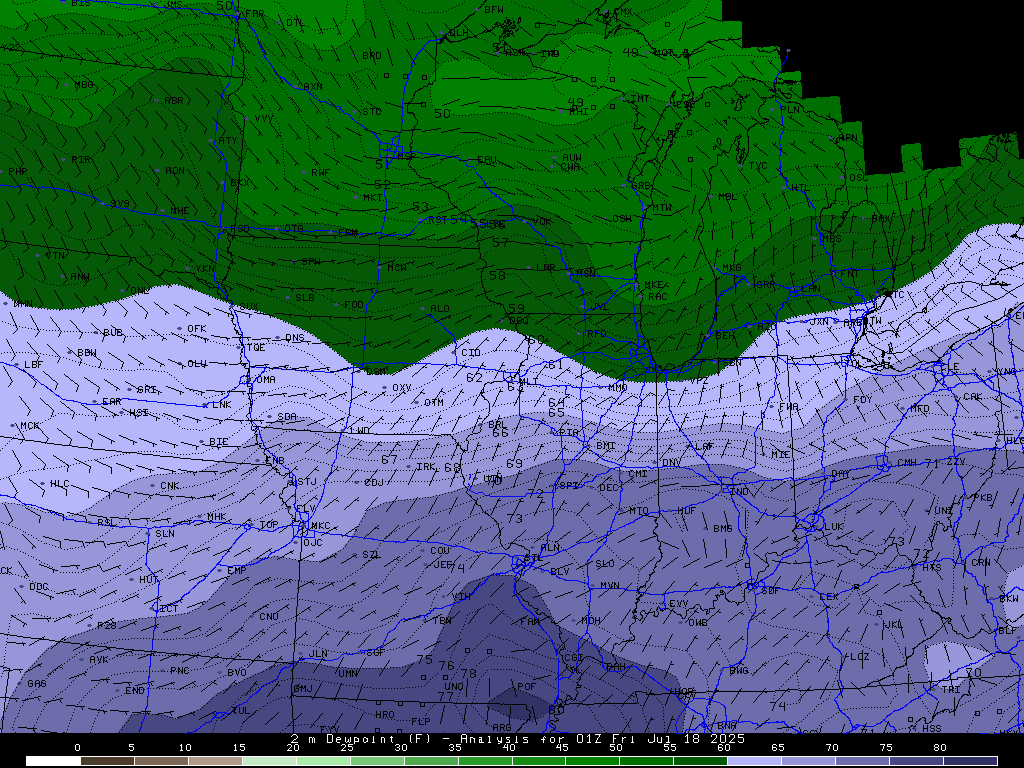
Task: Click the COU station label
Action: pyautogui.click(x=440, y=551)
